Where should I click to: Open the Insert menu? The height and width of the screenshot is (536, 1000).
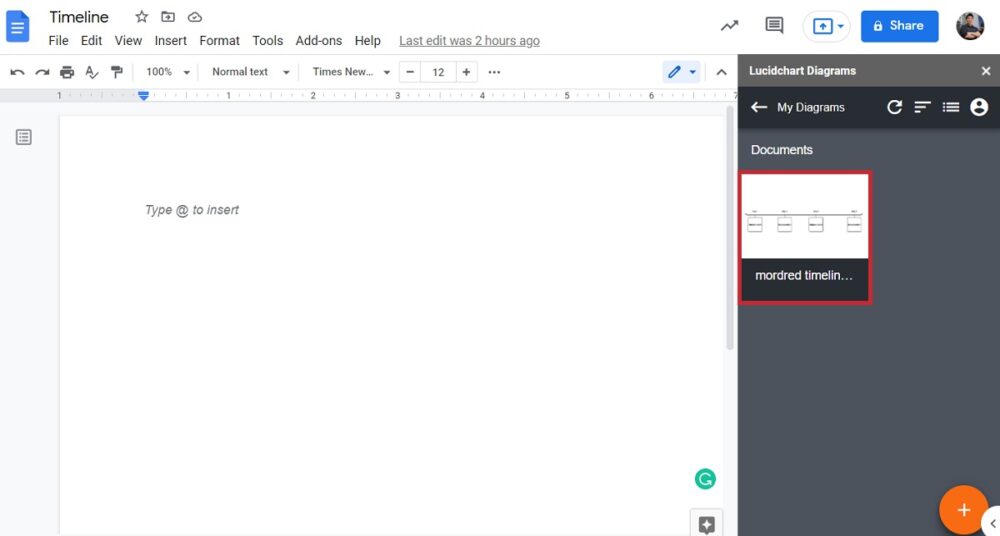pos(170,41)
